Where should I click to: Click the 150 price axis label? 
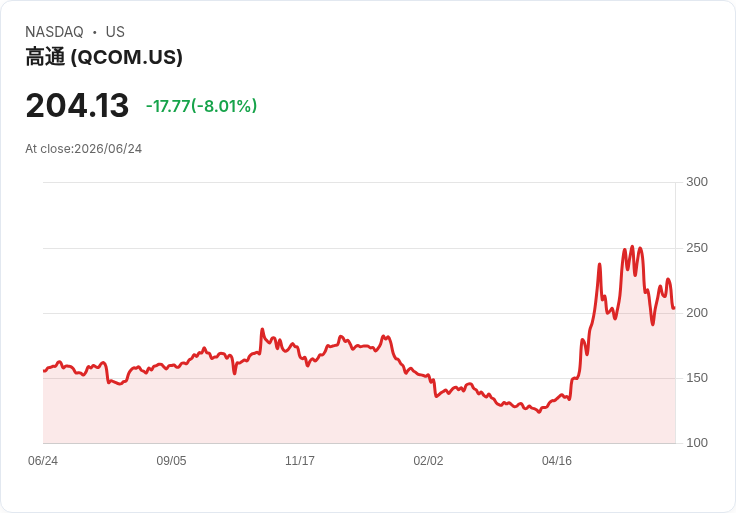[697, 378]
